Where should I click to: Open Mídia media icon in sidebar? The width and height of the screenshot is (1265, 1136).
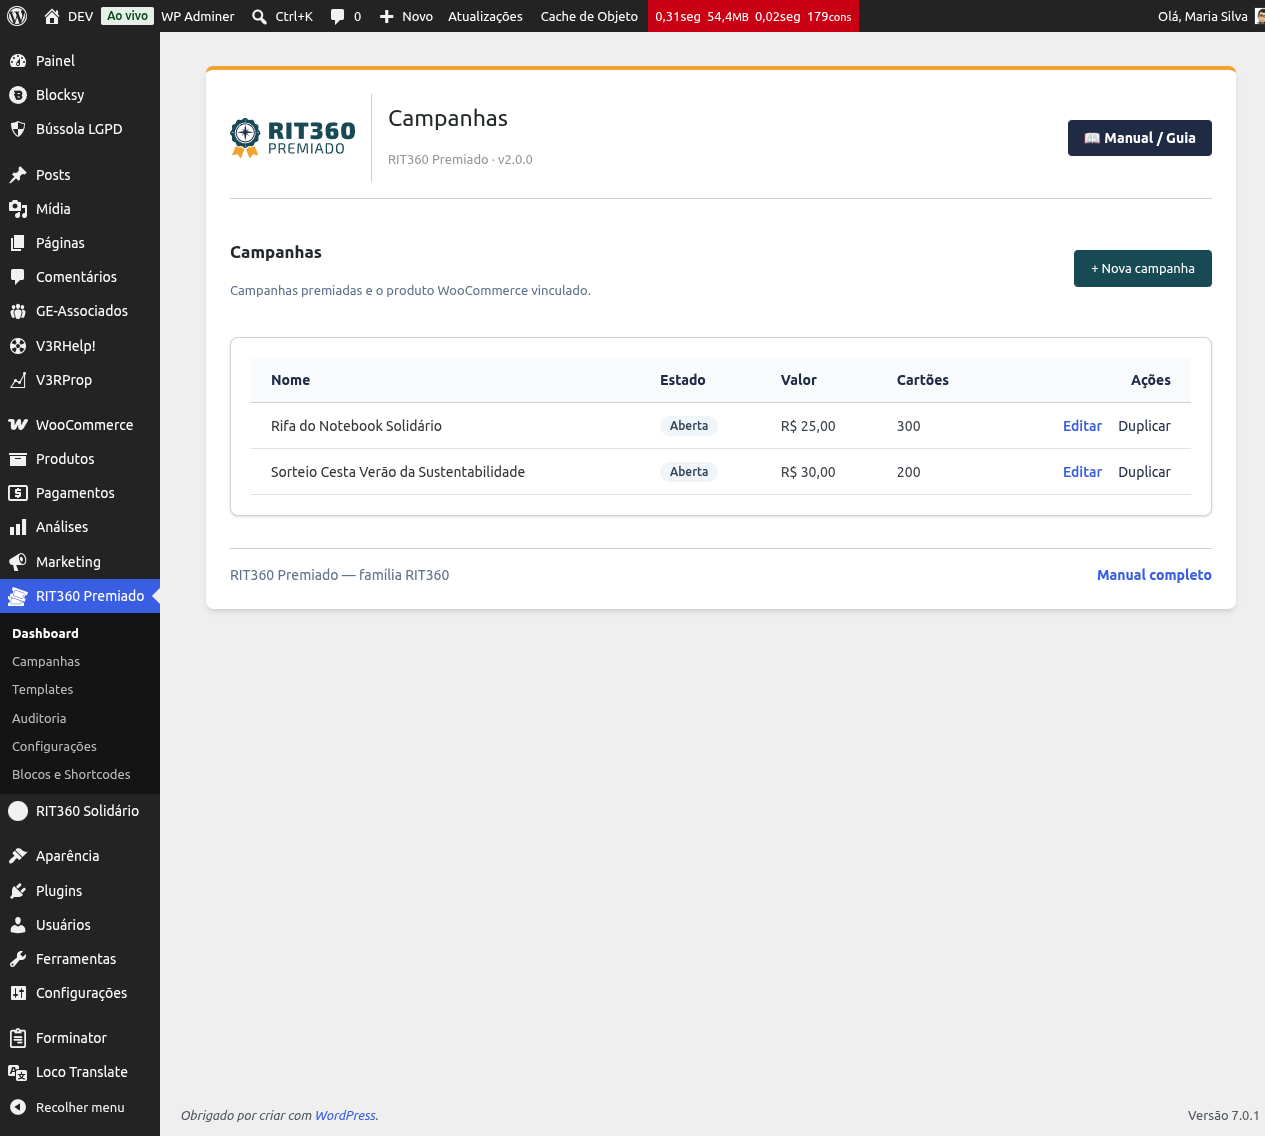click(18, 209)
